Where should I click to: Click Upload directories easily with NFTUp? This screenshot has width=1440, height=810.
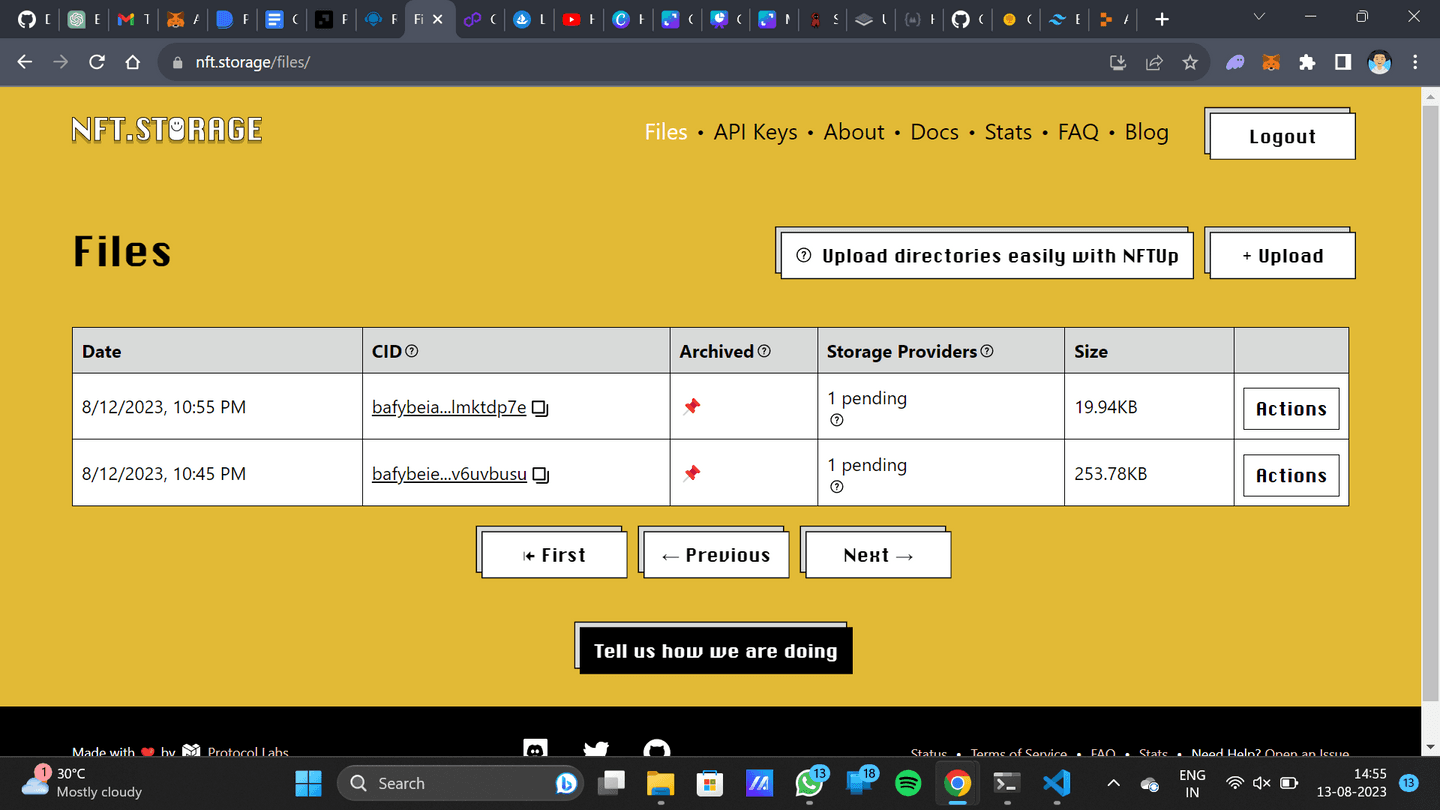(x=987, y=256)
